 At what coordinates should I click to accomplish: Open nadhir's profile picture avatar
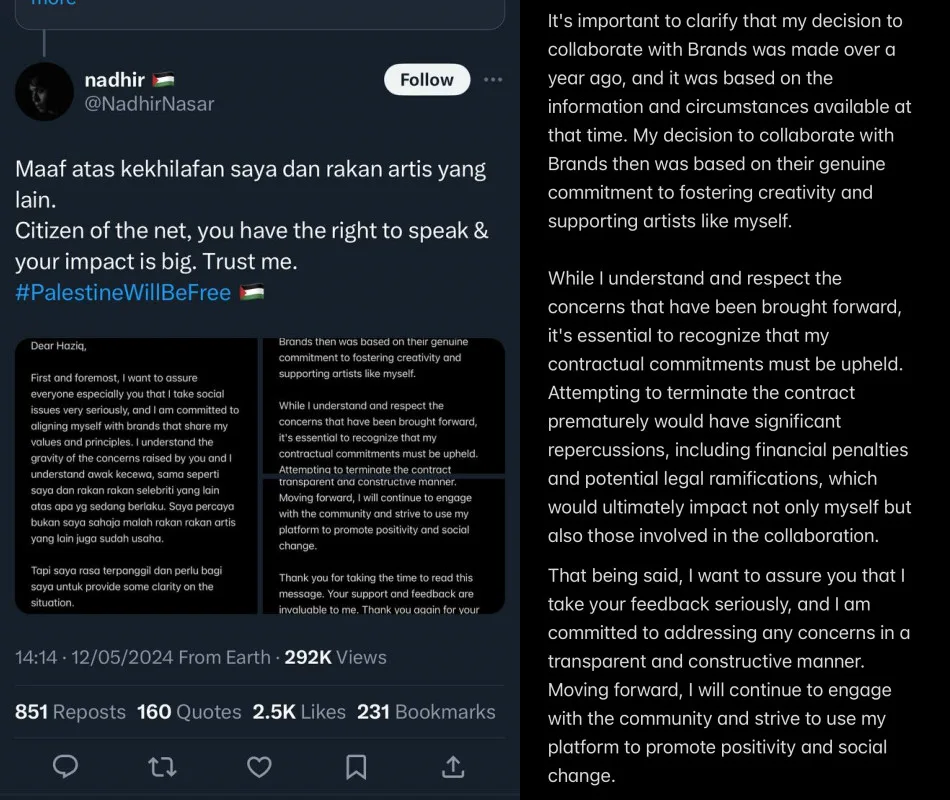44,91
